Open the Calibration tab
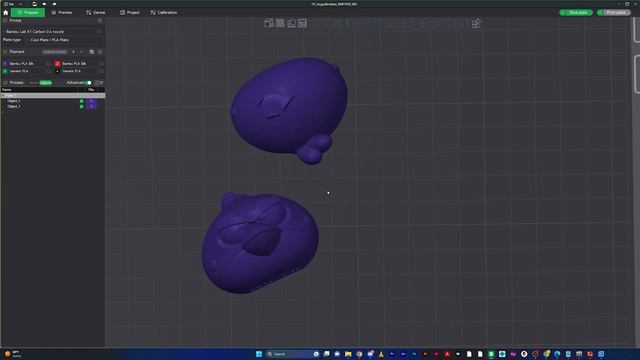Viewport: 640px width, 360px height. (164, 13)
